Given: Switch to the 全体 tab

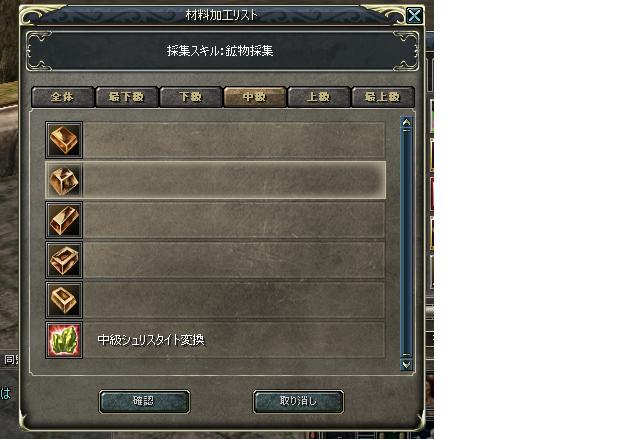Looking at the screenshot, I should (x=62, y=97).
